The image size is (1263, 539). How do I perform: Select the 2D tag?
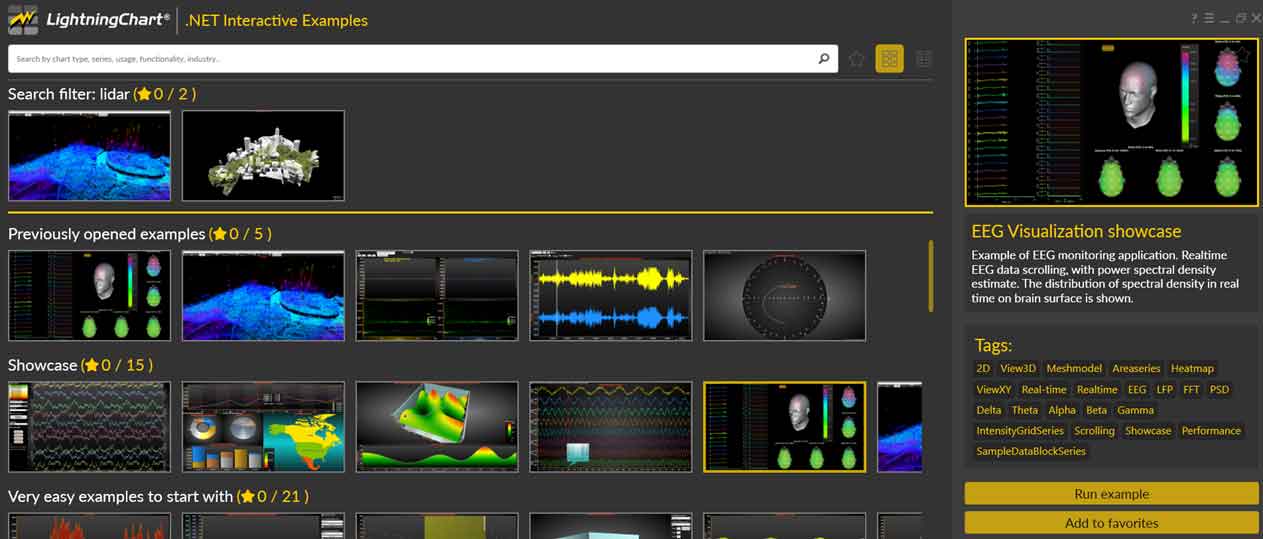point(983,368)
